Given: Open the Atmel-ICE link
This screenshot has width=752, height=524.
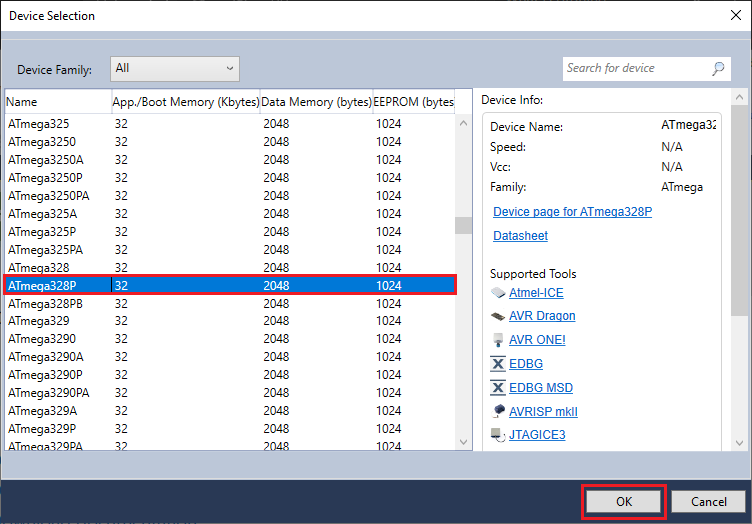Looking at the screenshot, I should pos(536,292).
